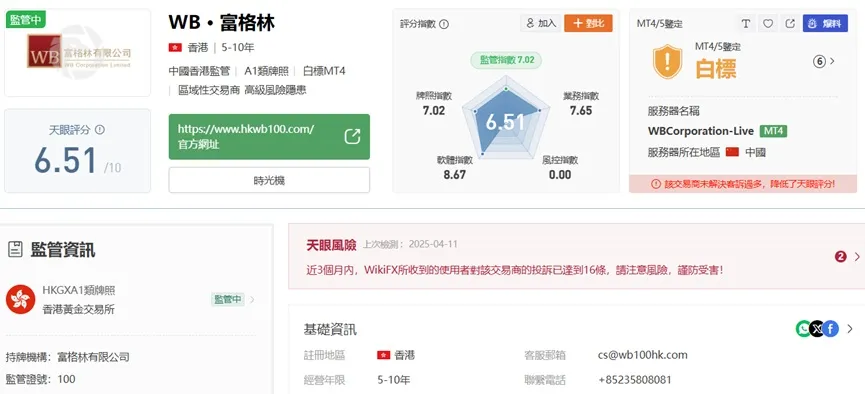Click the 持牌機構 富格林有限公司 text

coord(68,357)
